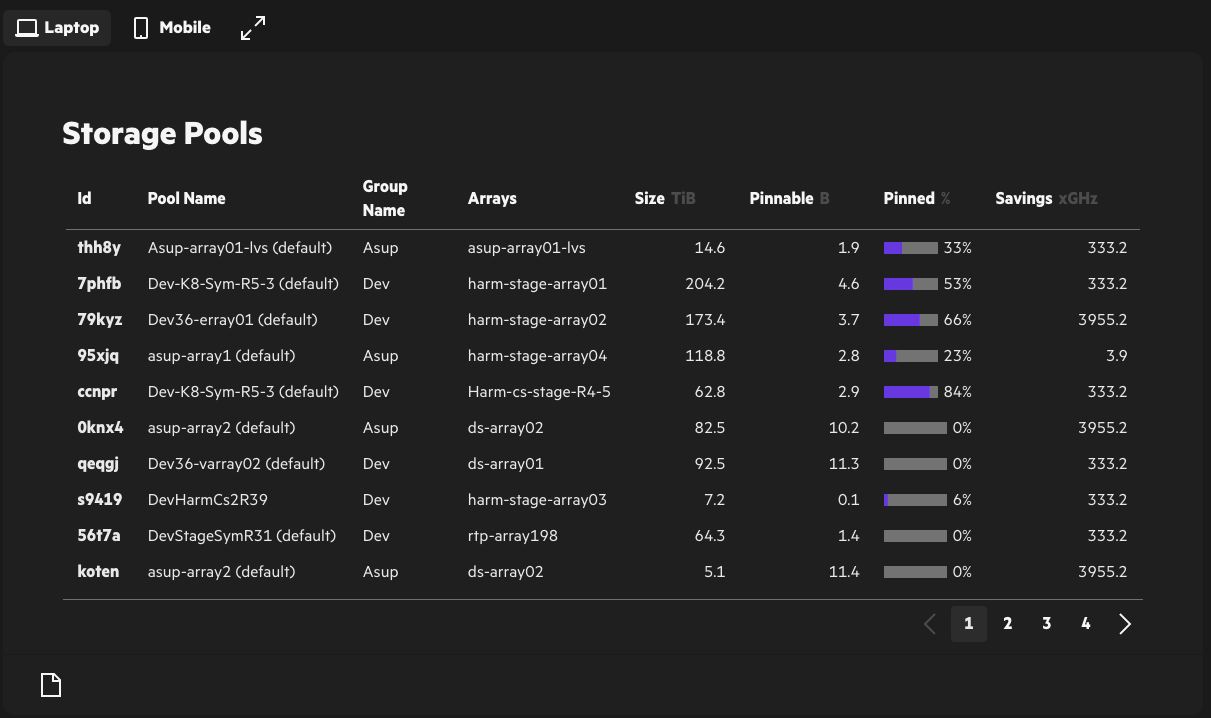The width and height of the screenshot is (1211, 718).
Task: Click pinnable value 10.2
Action: 844,427
